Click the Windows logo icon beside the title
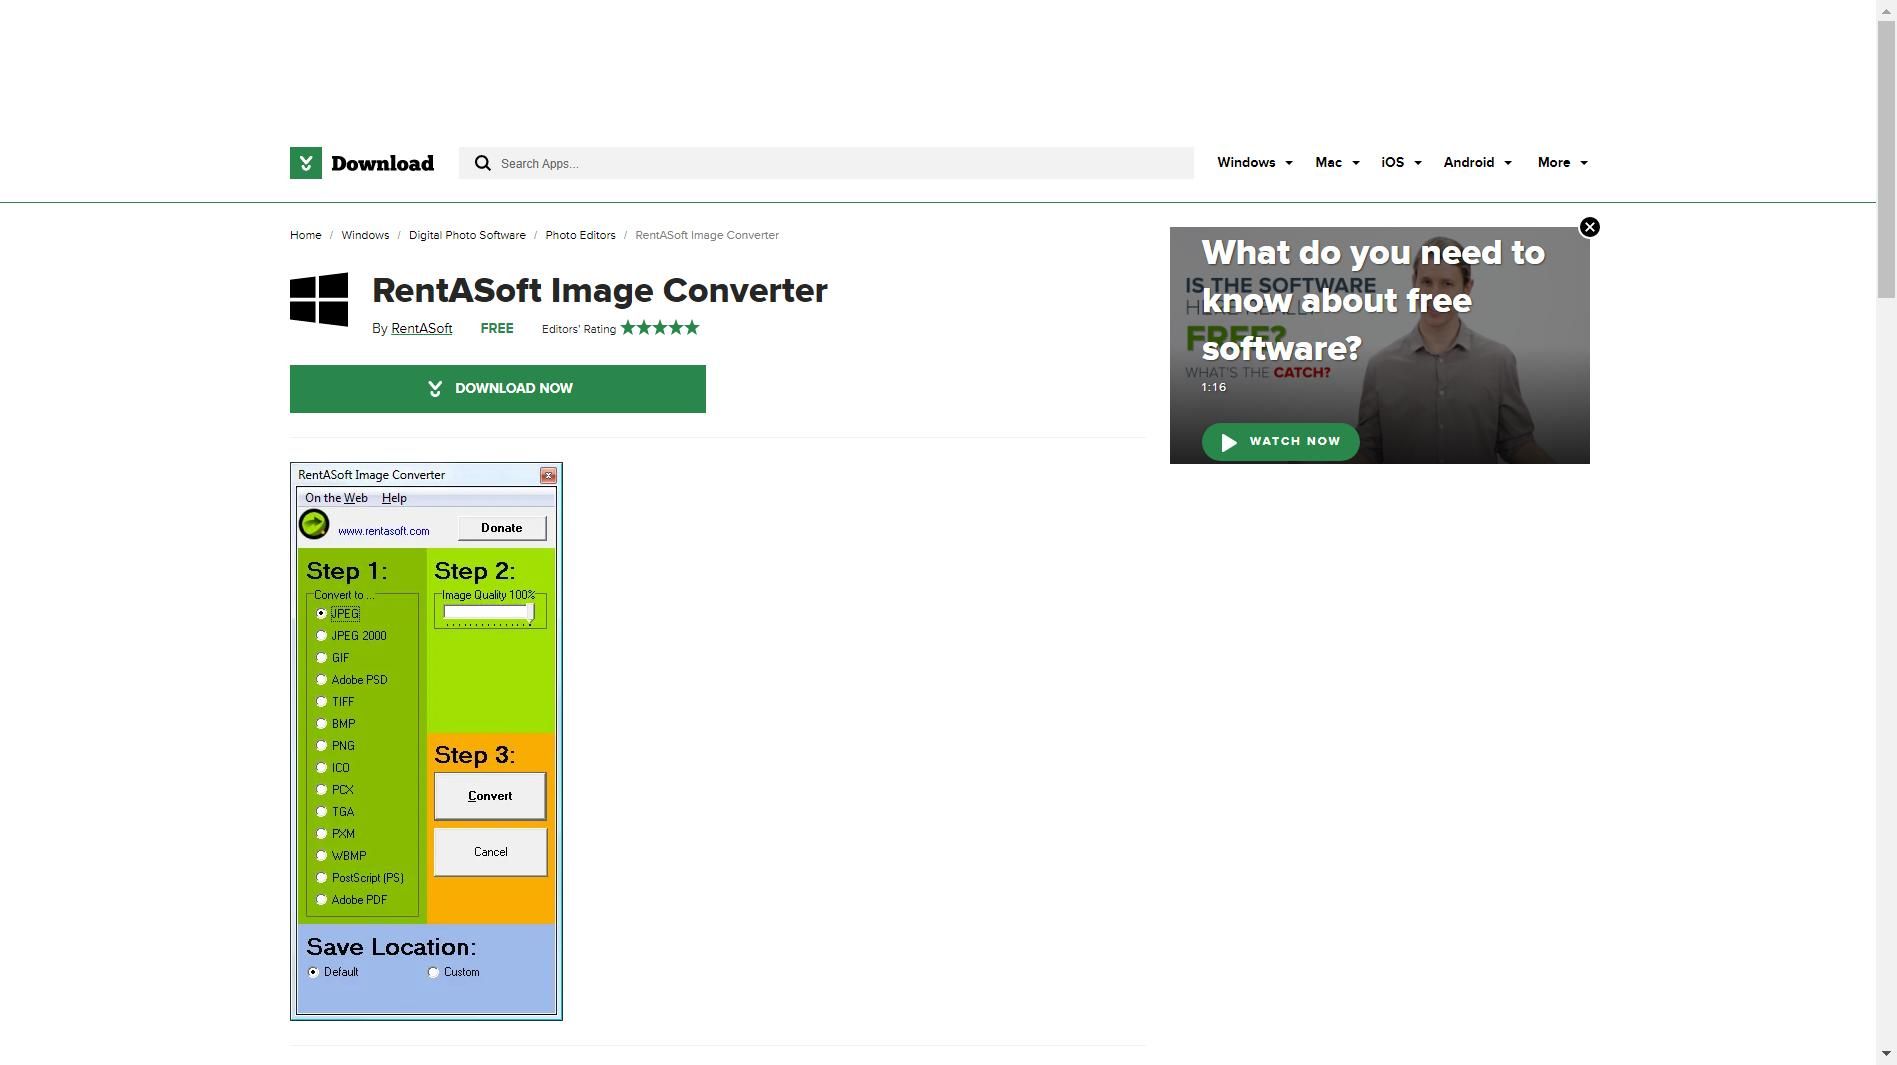Image resolution: width=1897 pixels, height=1065 pixels. 319,299
